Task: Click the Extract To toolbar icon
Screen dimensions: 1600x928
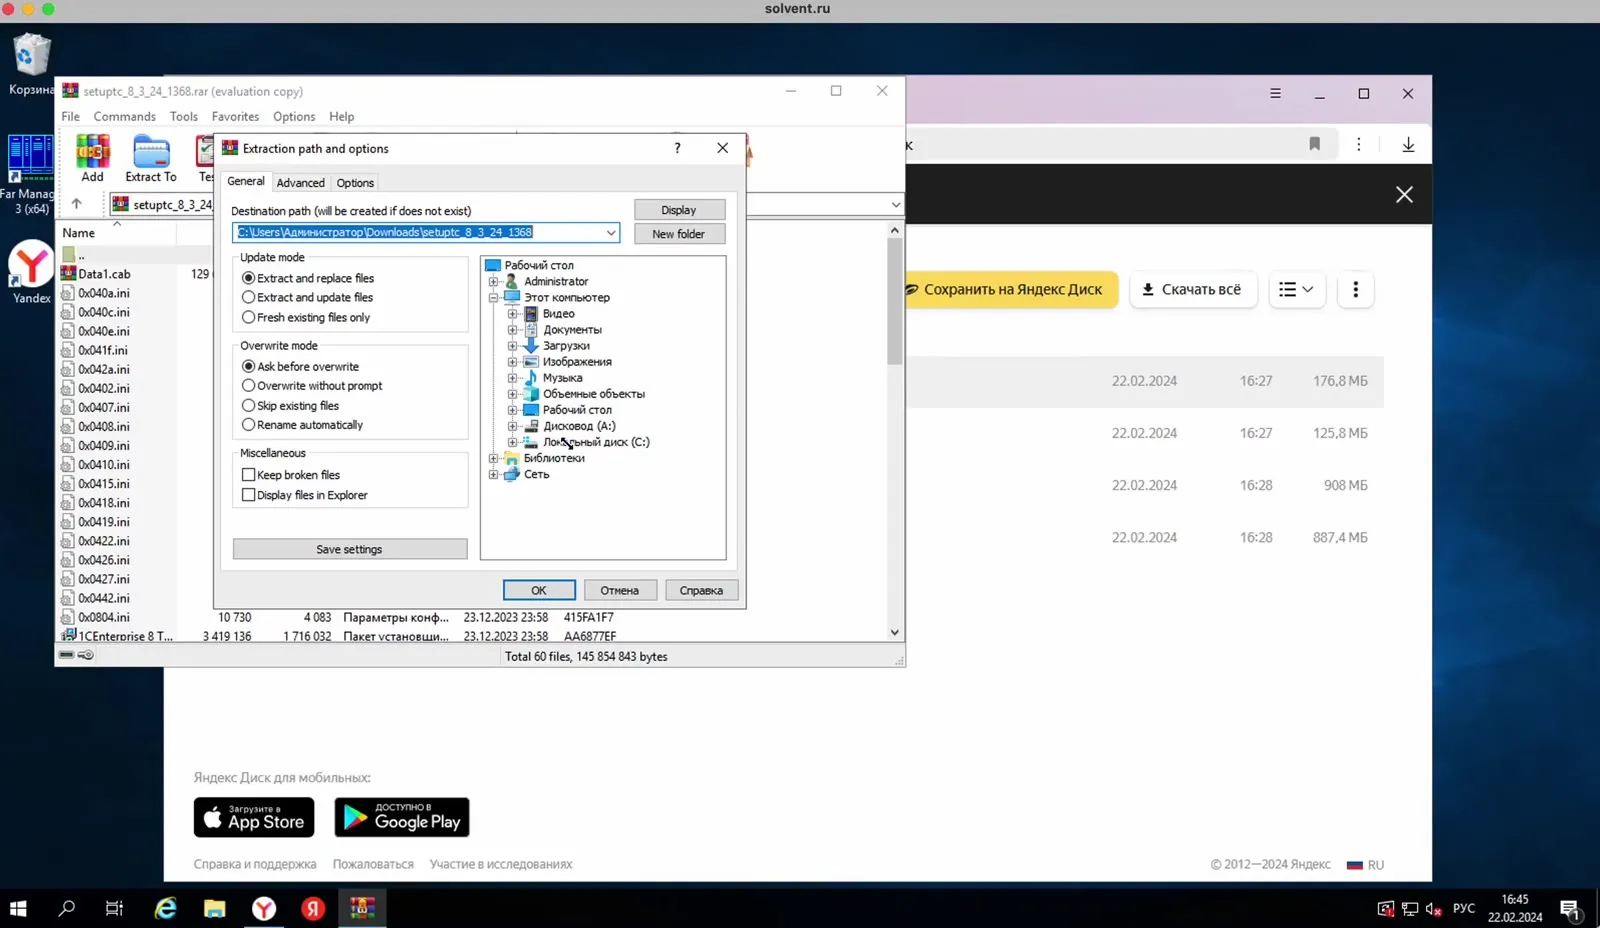Action: coord(151,158)
